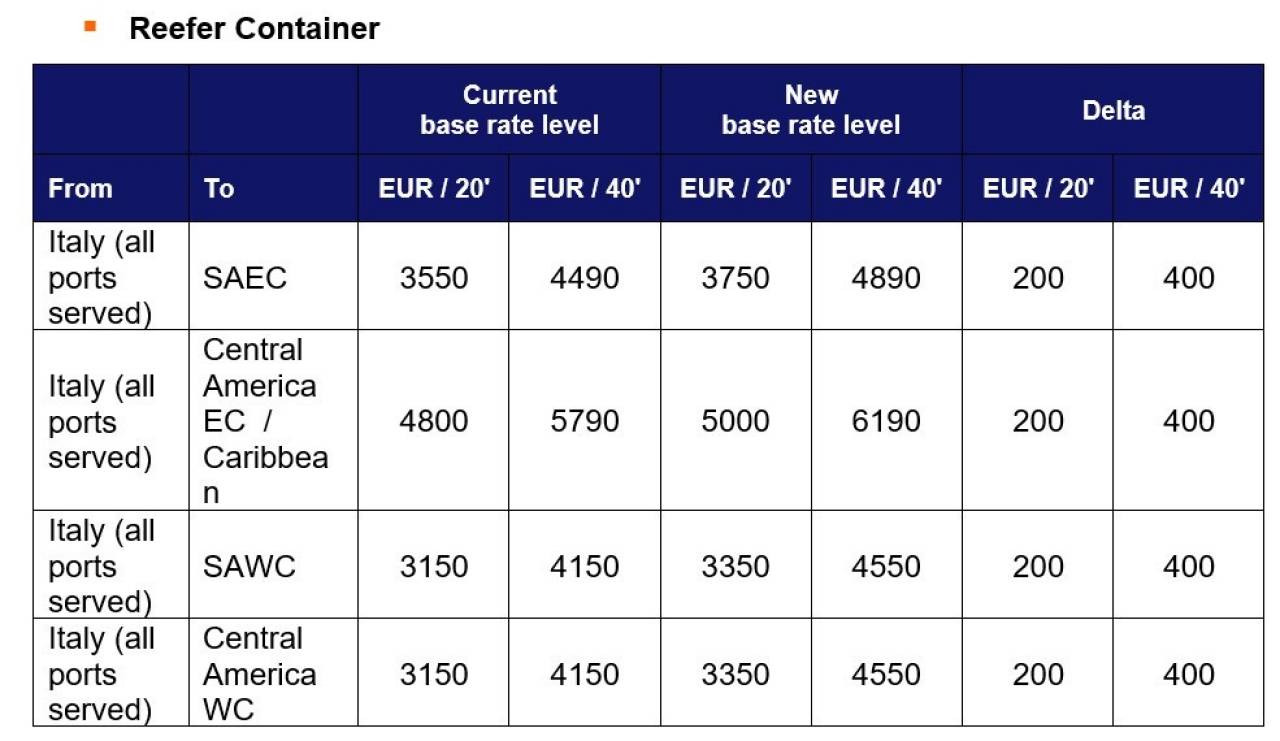Screen dimensions: 1280x741
Task: Click the 4890 new rate cell
Action: pos(886,277)
